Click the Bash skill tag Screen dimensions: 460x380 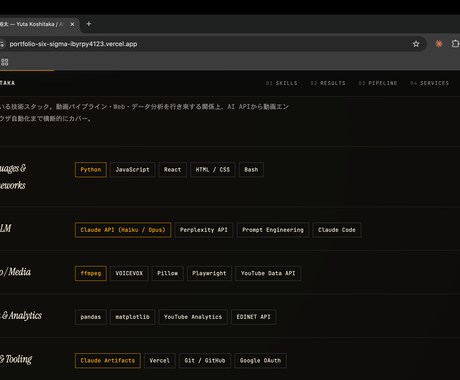(x=251, y=170)
